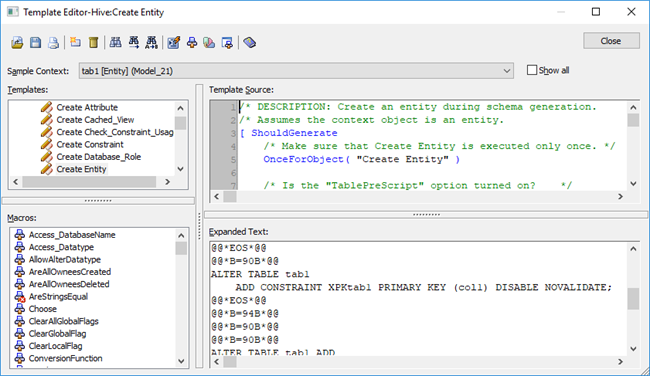Select the Create Database_Role template
The image size is (650, 376).
(x=99, y=157)
